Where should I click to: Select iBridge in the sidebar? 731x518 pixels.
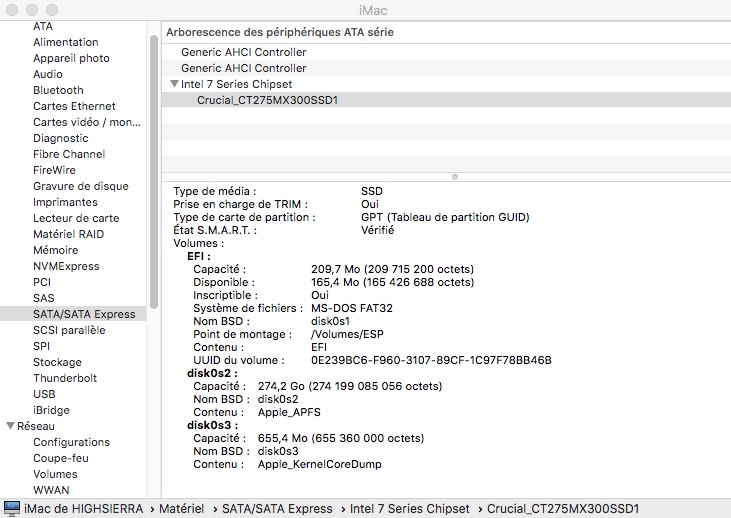tap(51, 410)
